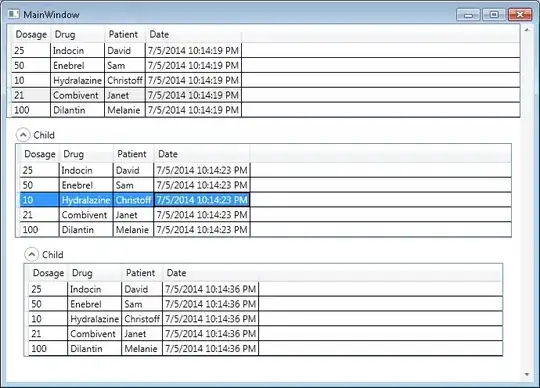Maximize the MainWindow window

pos(494,15)
